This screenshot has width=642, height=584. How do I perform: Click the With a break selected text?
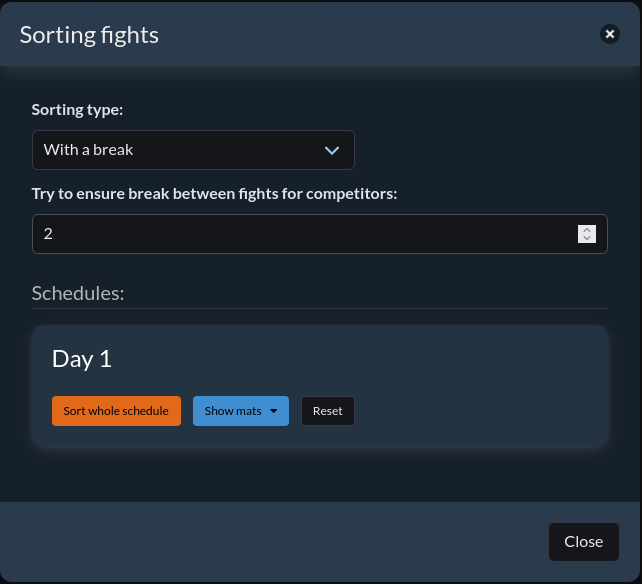(89, 150)
